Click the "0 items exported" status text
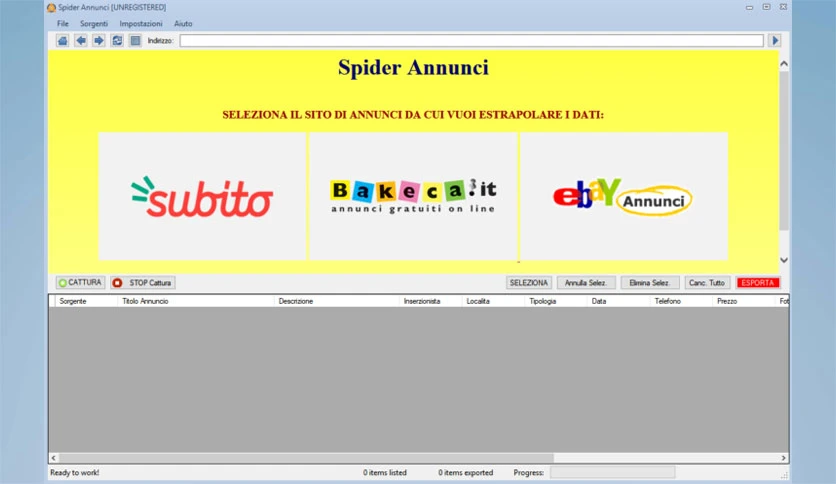836x484 pixels. click(465, 473)
